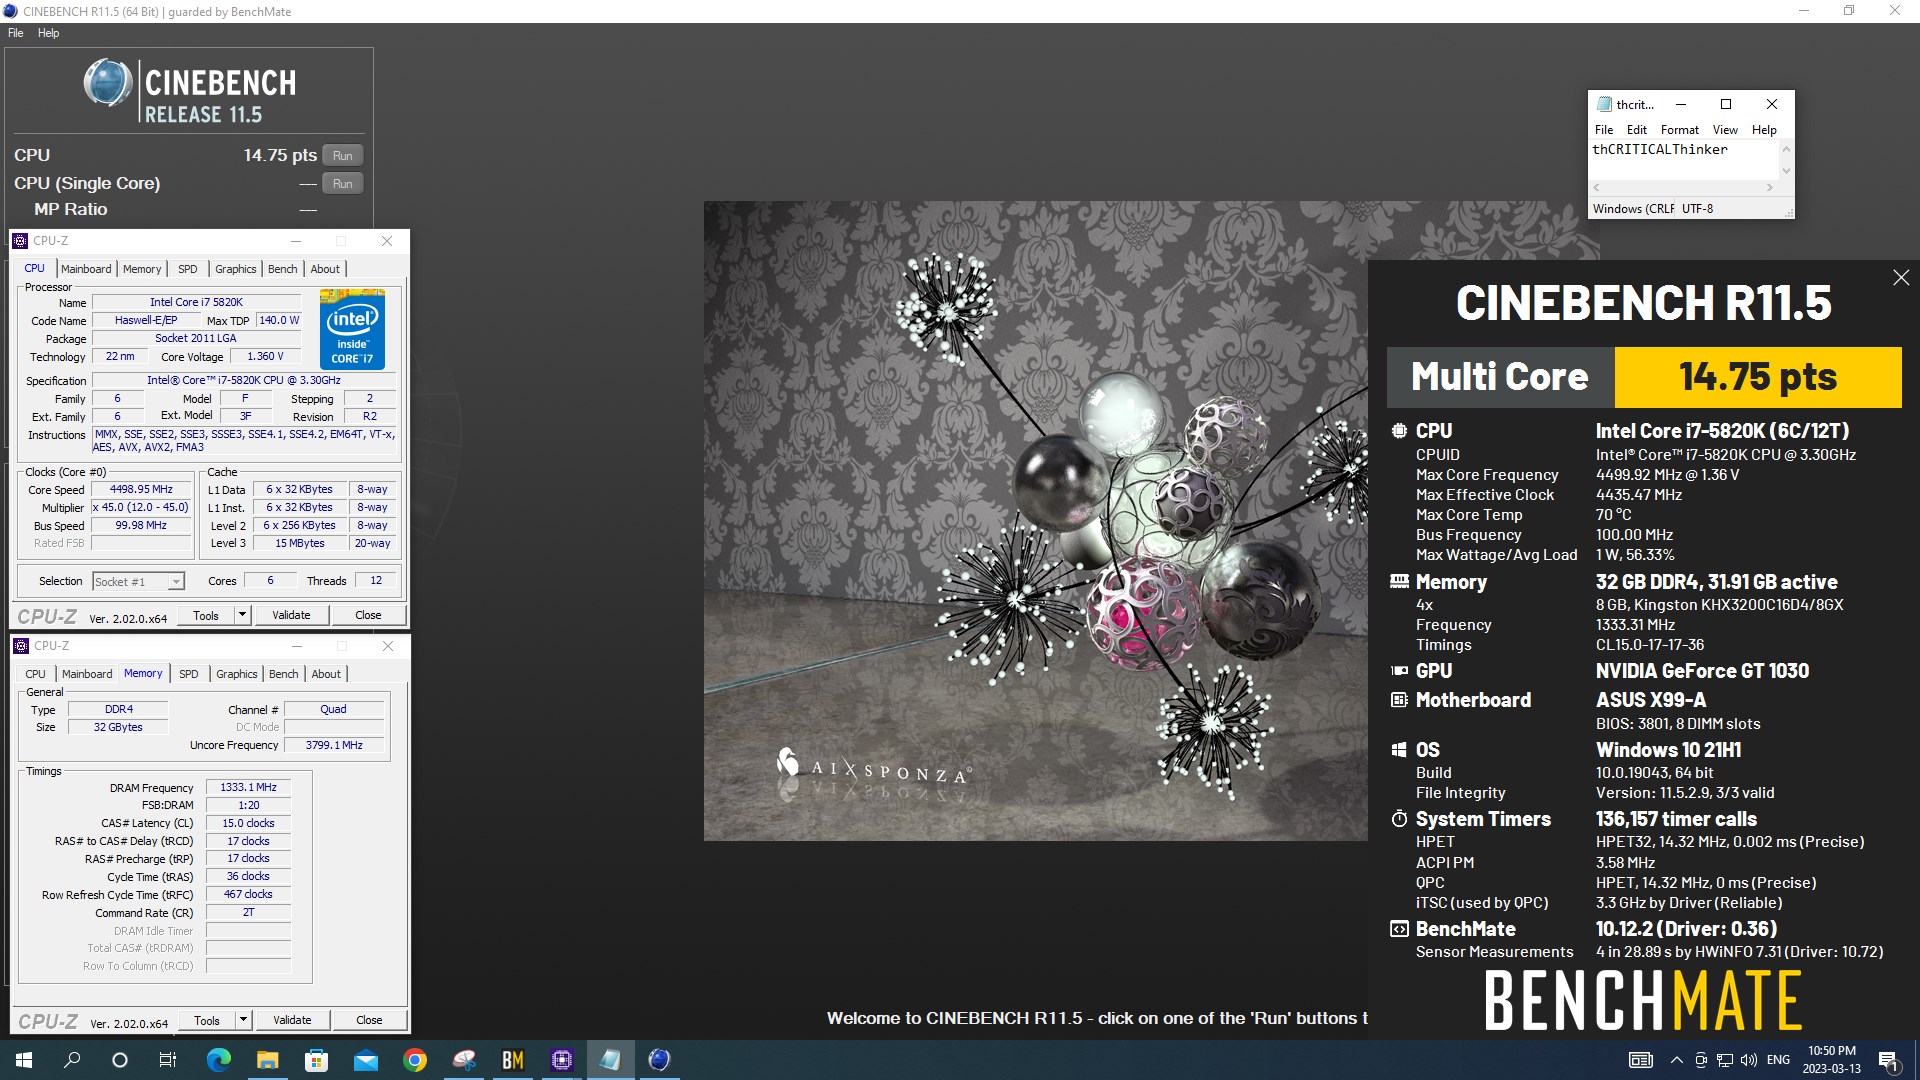Open Notepad File menu
This screenshot has height=1080, width=1920.
[1604, 130]
